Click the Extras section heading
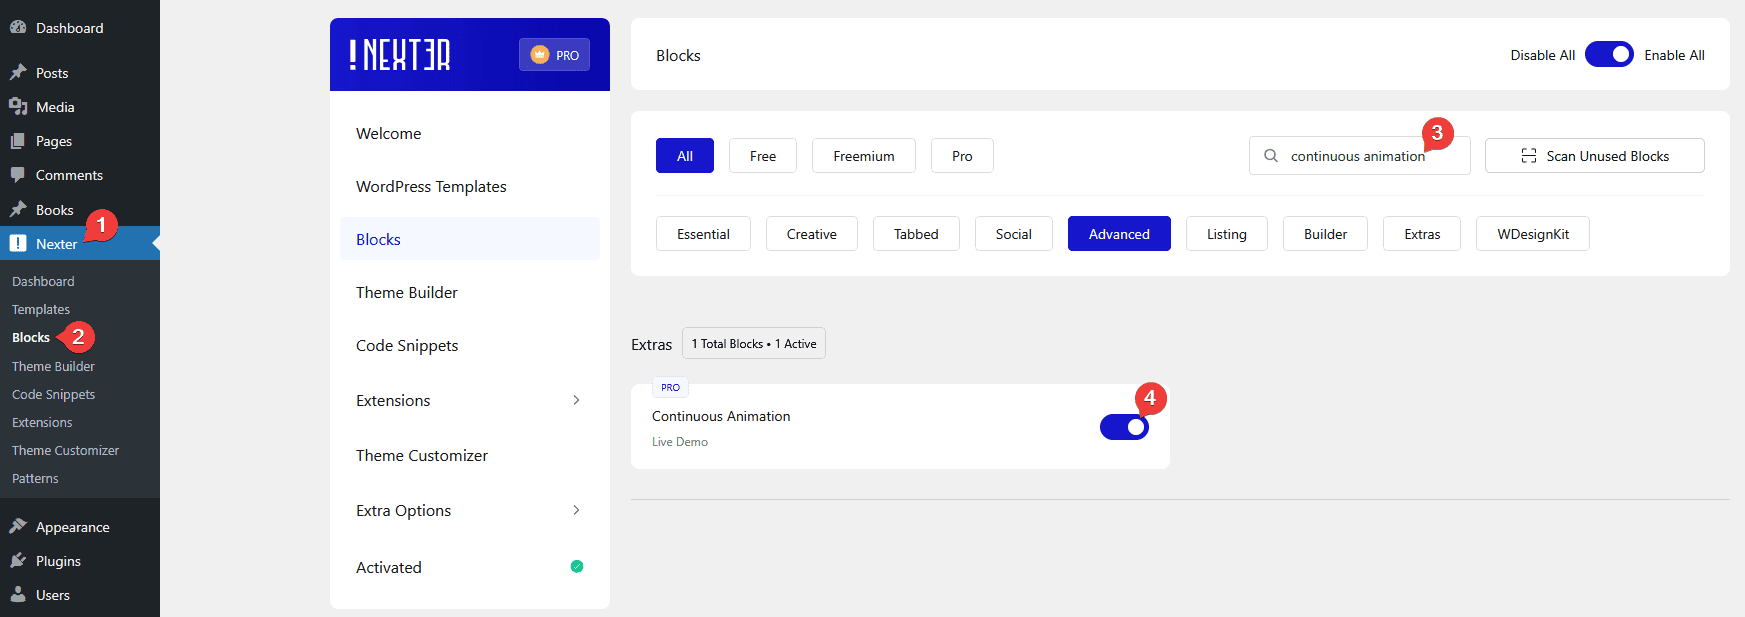Image resolution: width=1745 pixels, height=617 pixels. pos(651,344)
